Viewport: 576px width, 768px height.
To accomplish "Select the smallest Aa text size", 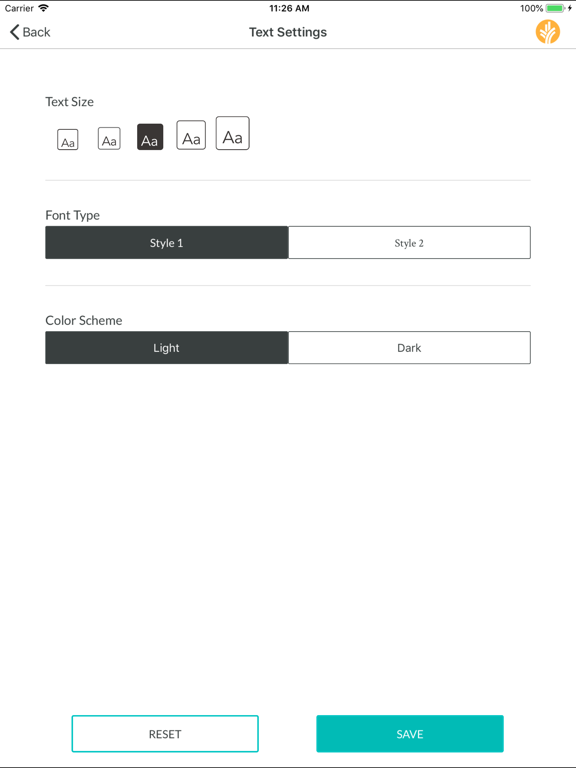I will pos(68,139).
